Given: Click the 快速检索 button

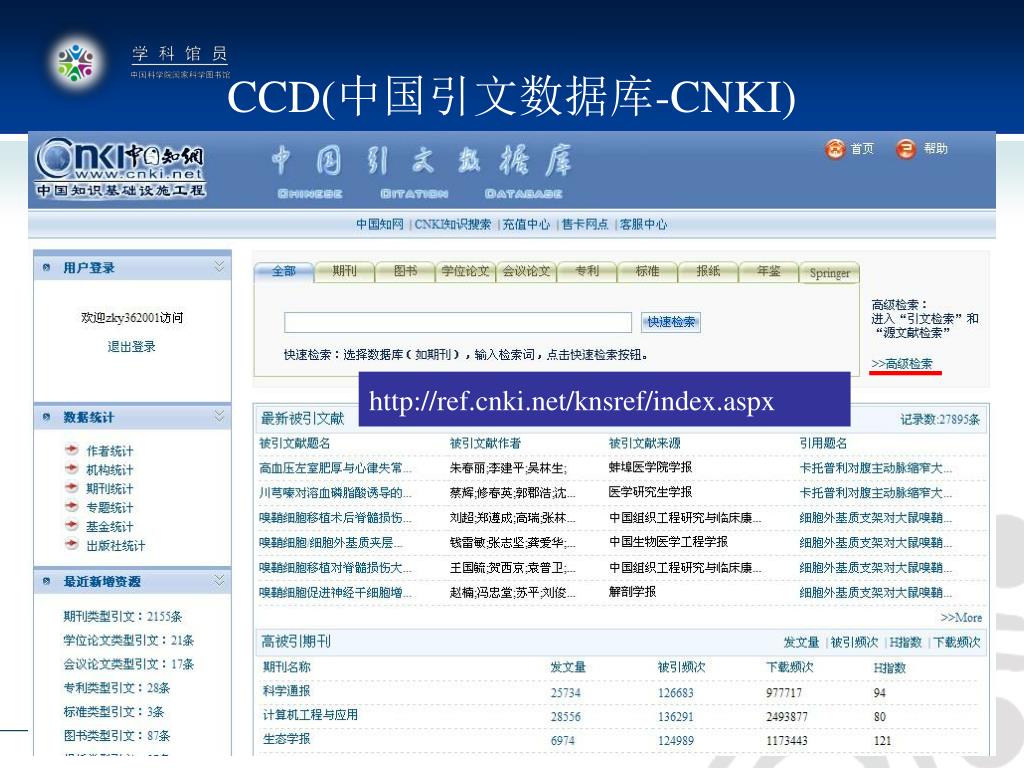Looking at the screenshot, I should [x=671, y=322].
